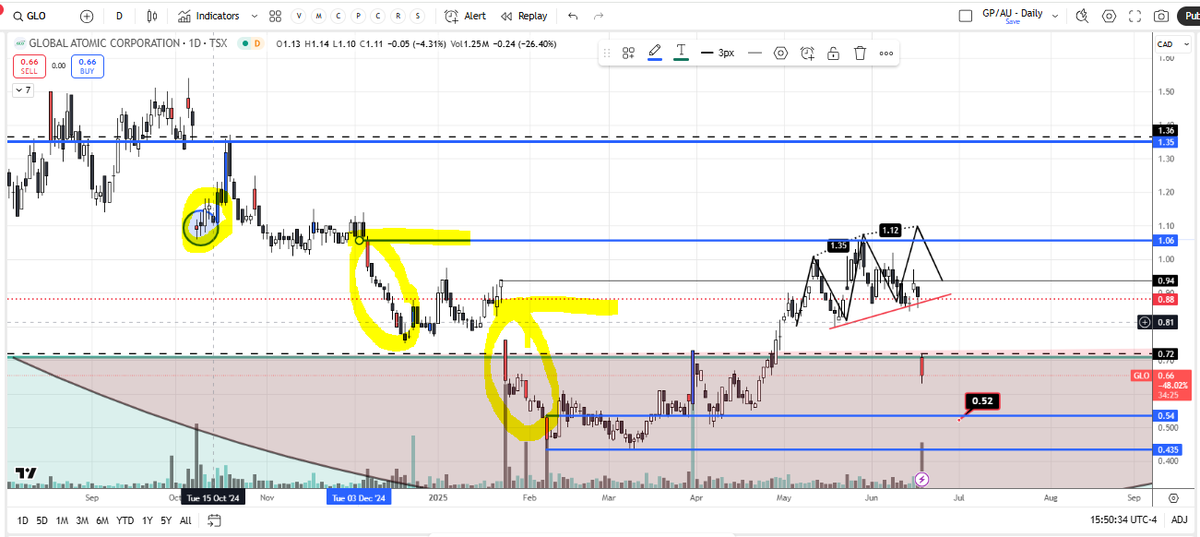Image resolution: width=1200 pixels, height=537 pixels.
Task: Open drawing templates icon in floating toolbar
Action: point(629,53)
